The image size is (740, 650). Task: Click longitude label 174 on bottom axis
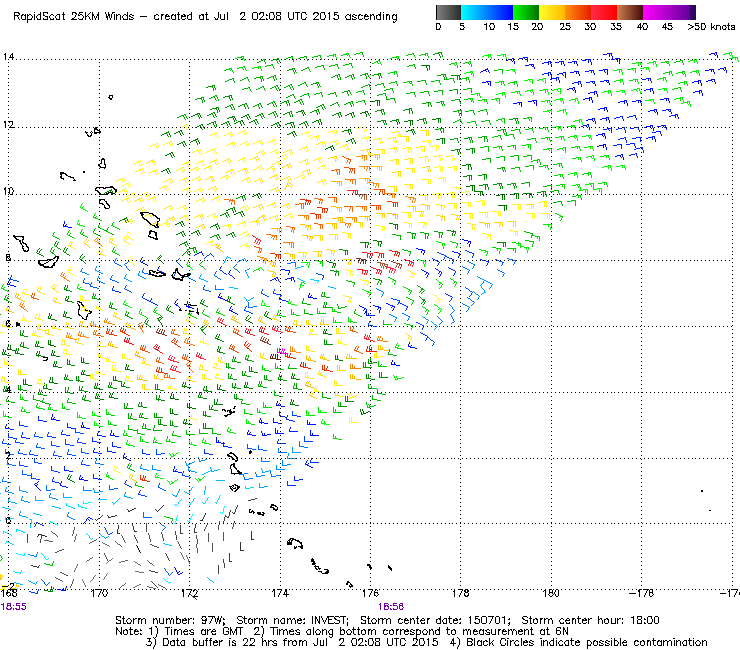tap(280, 593)
